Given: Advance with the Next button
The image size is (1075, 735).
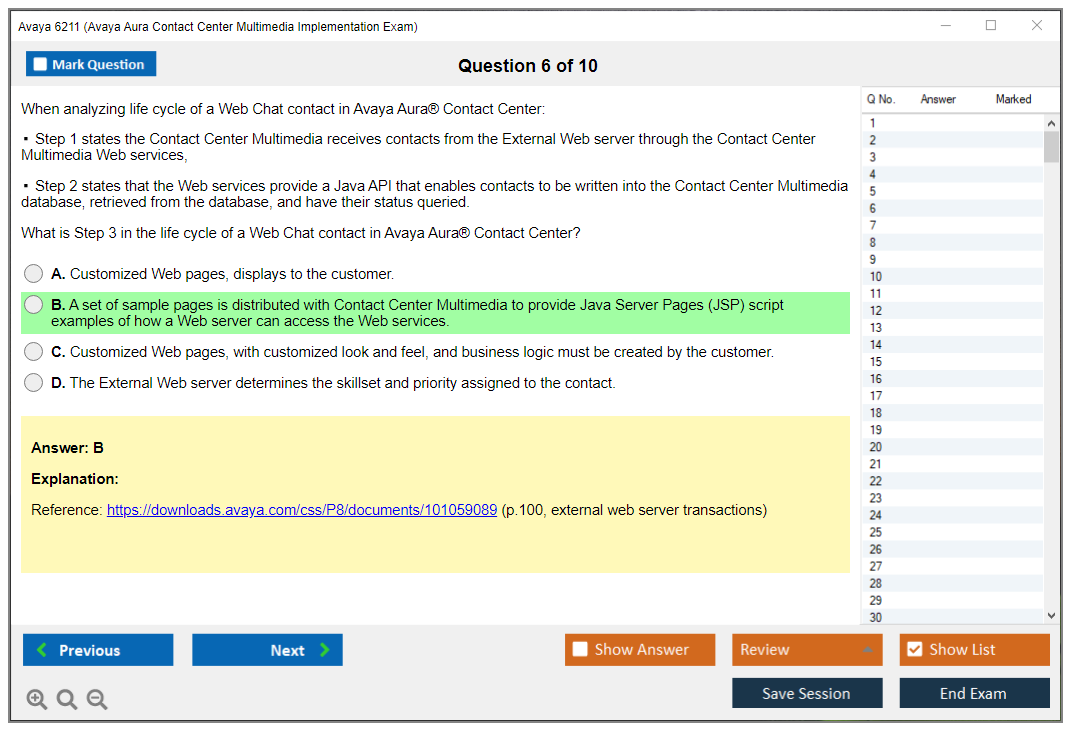Looking at the screenshot, I should pos(267,650).
